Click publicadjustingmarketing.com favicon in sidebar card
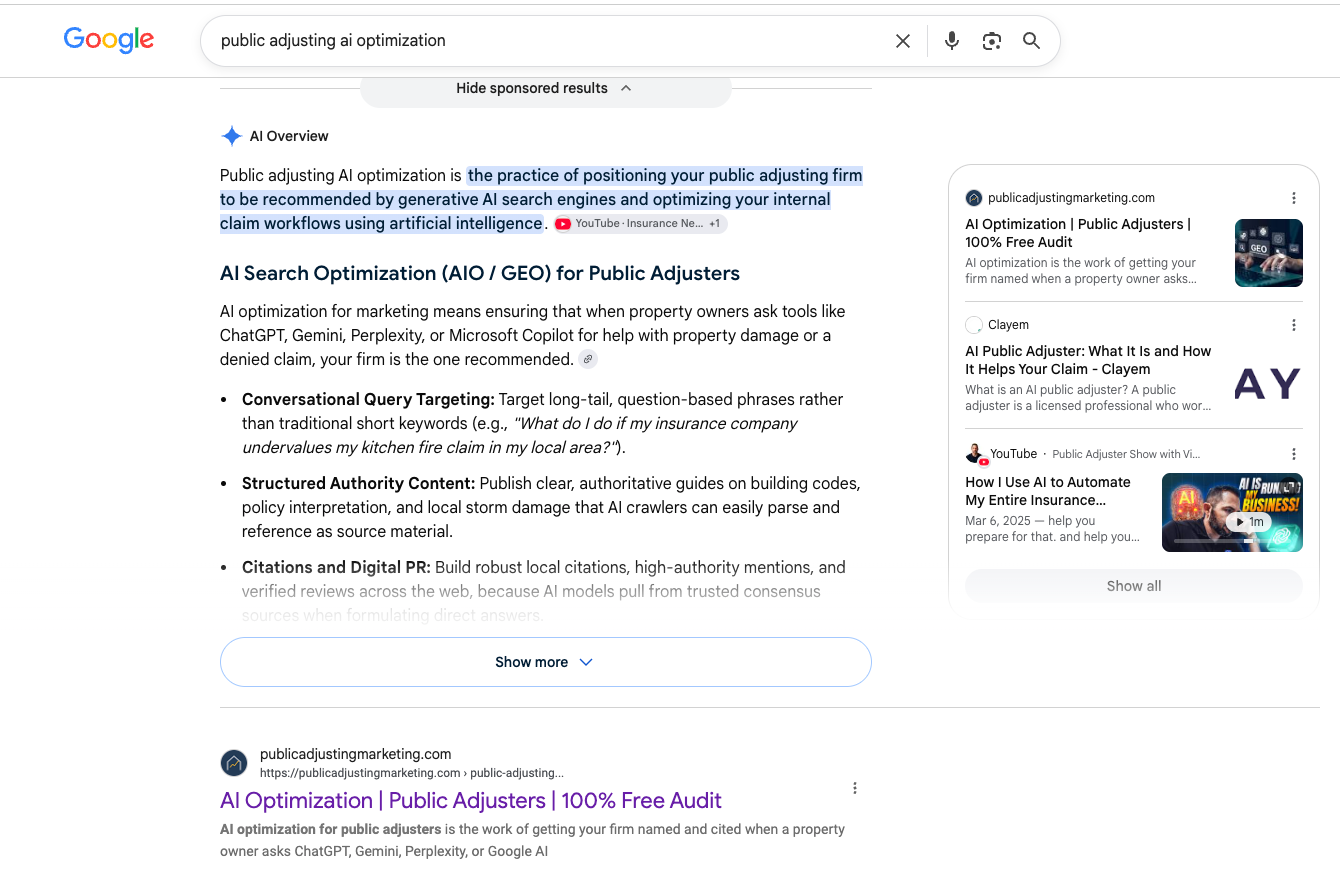The image size is (1340, 879). [x=974, y=198]
